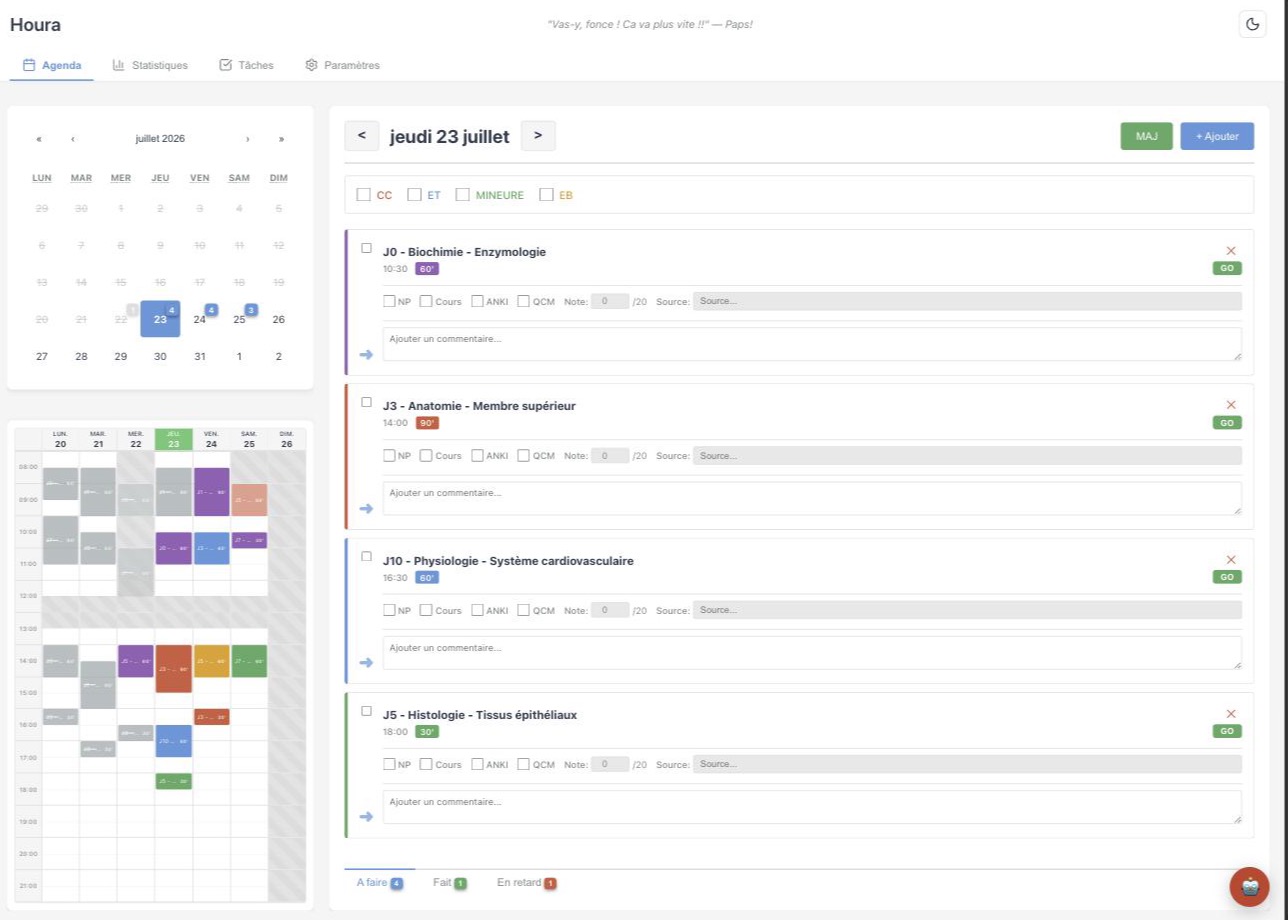Jump to next year with double chevron
This screenshot has height=920, width=1288.
[x=281, y=139]
